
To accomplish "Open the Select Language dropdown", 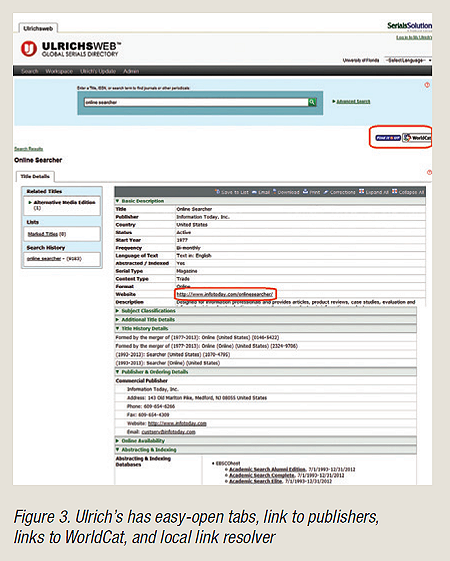I will click(x=408, y=60).
